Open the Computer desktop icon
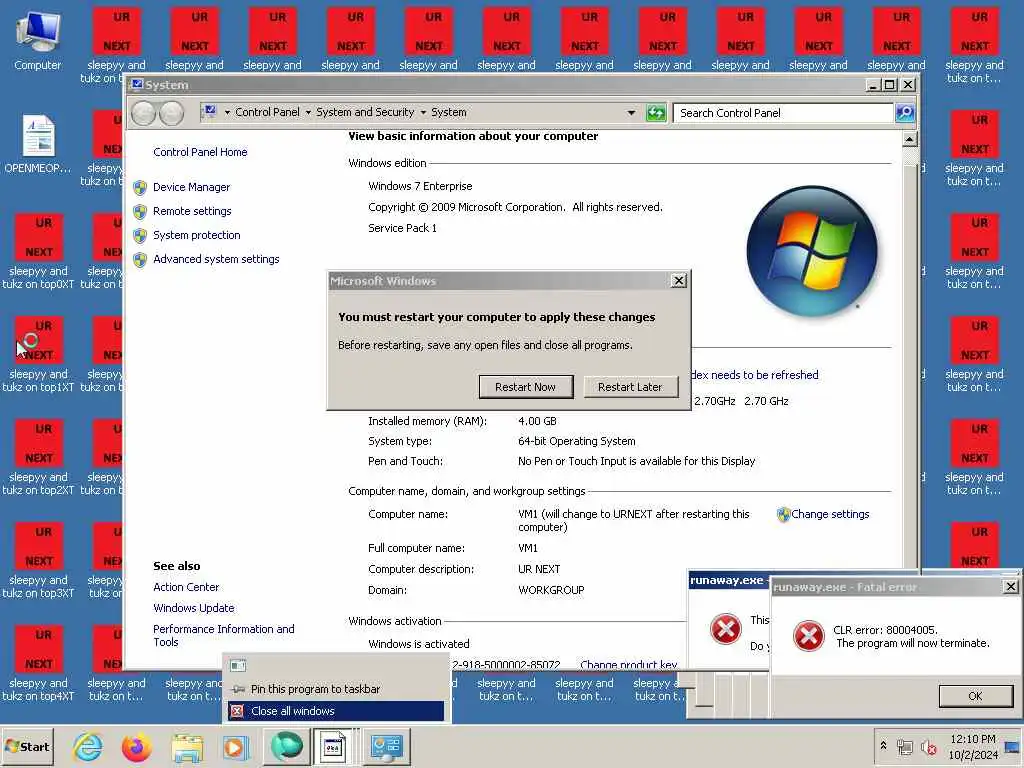Viewport: 1024px width, 768px height. click(x=38, y=40)
